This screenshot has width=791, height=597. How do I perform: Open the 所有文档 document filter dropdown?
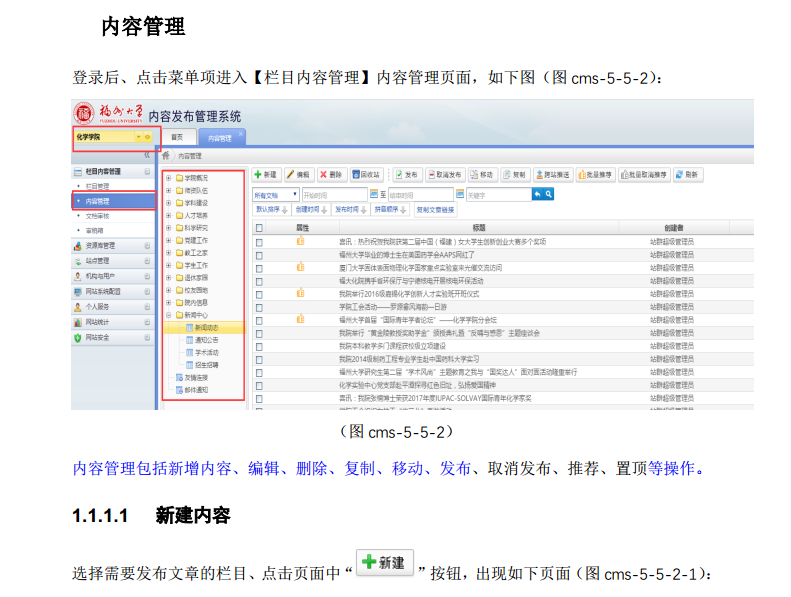tap(276, 194)
